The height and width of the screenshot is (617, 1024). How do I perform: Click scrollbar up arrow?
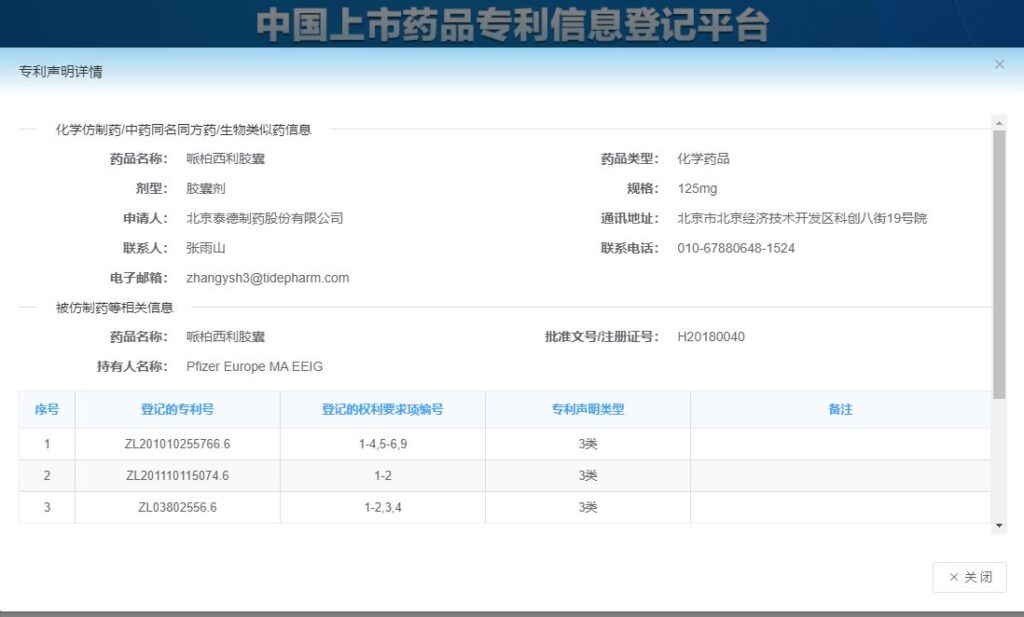point(999,122)
